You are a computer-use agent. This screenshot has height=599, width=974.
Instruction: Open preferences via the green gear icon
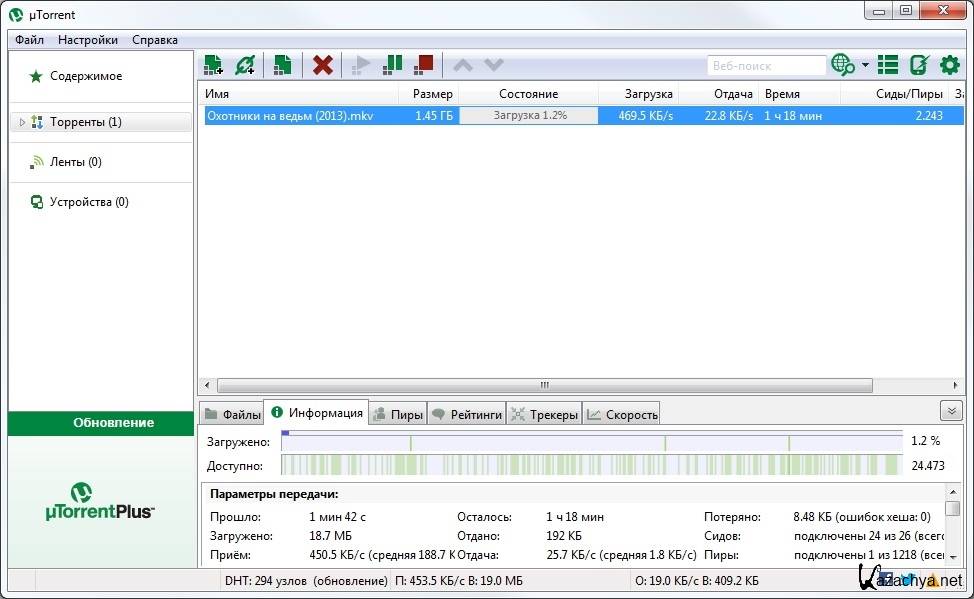point(949,65)
